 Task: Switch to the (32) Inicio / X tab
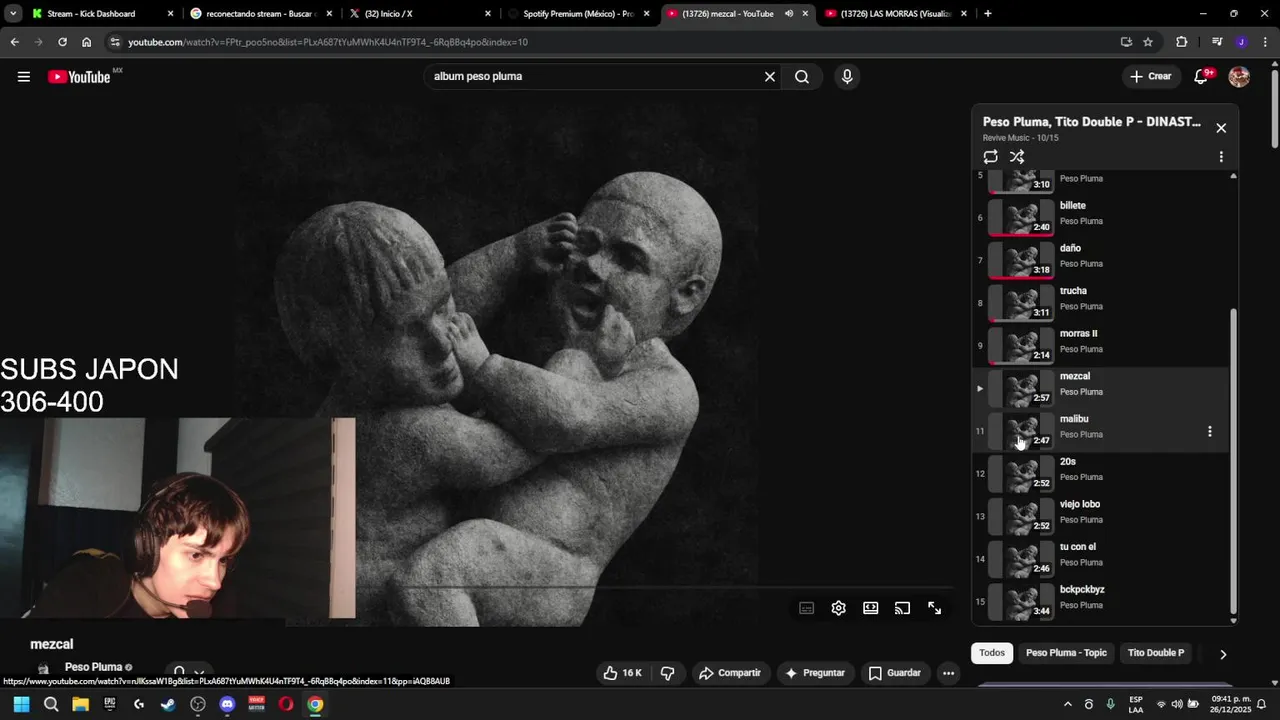(420, 14)
